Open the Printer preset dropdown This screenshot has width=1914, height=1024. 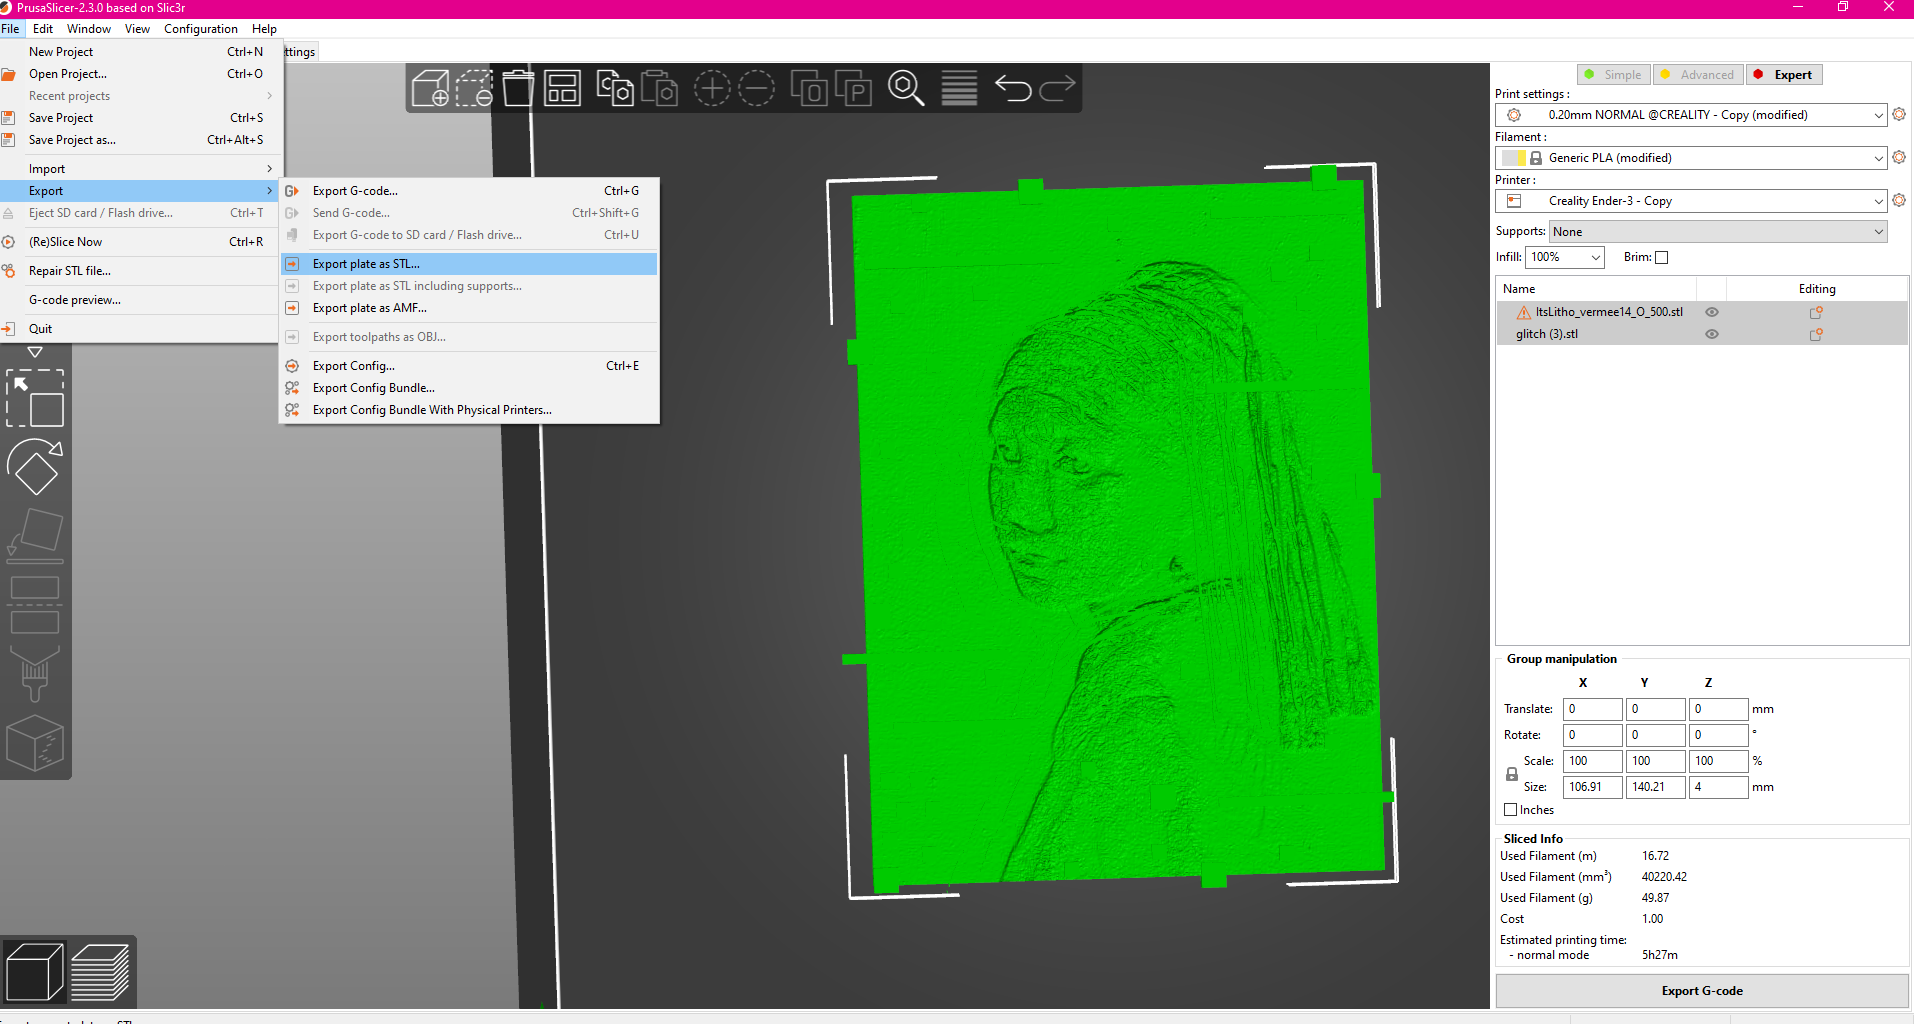point(1691,201)
